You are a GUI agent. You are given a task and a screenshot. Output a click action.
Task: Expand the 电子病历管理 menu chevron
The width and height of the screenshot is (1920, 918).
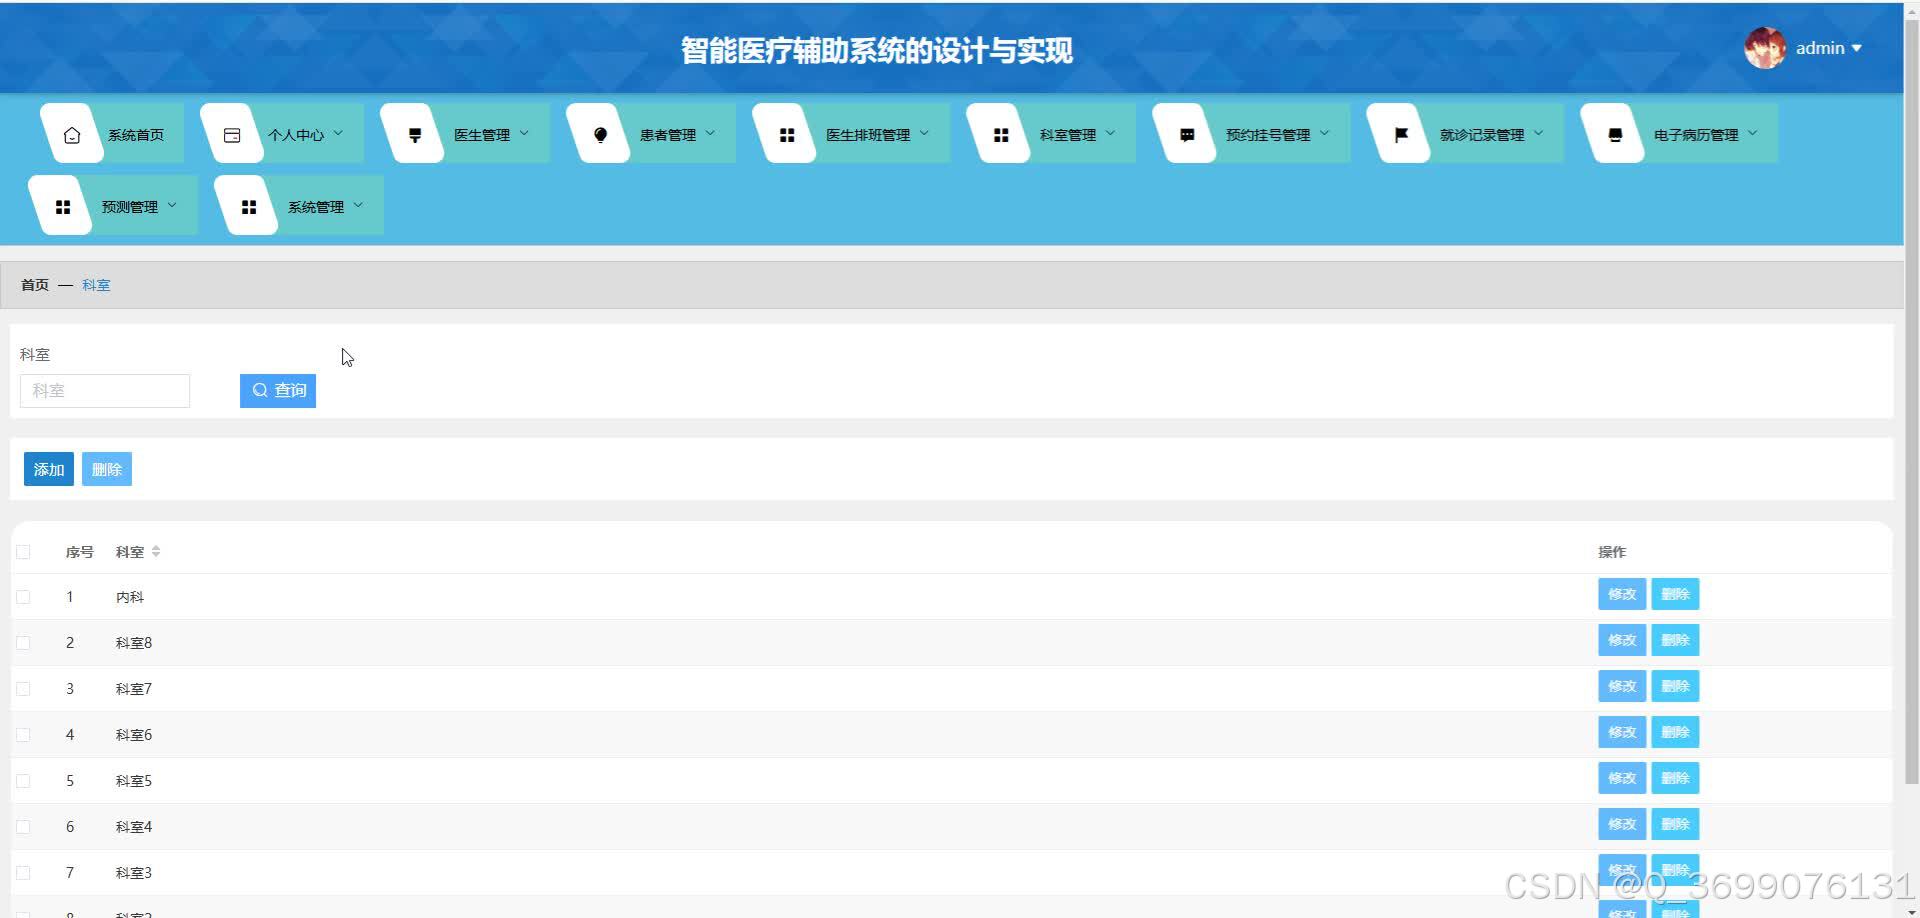[1752, 133]
